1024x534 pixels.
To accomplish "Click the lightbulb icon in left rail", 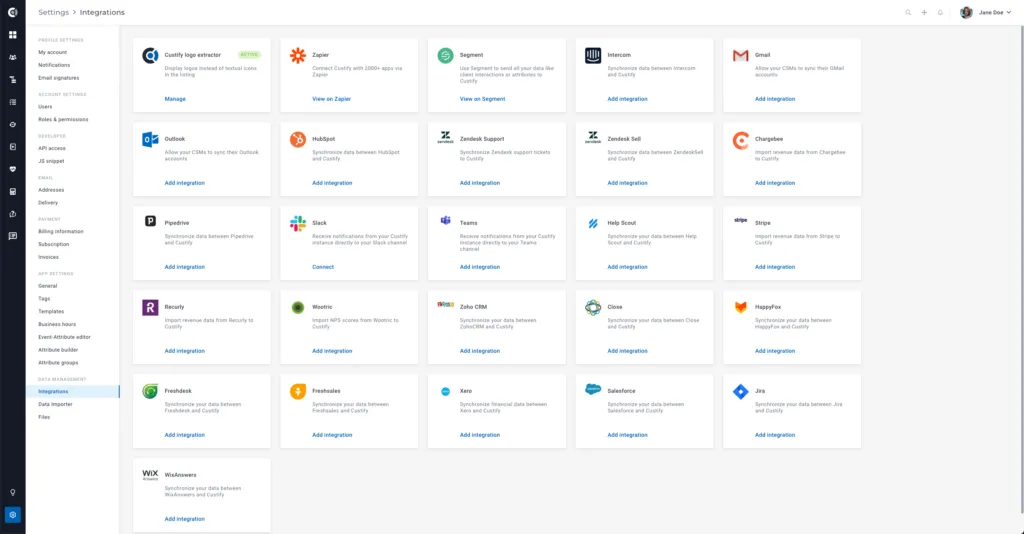I will 12,492.
